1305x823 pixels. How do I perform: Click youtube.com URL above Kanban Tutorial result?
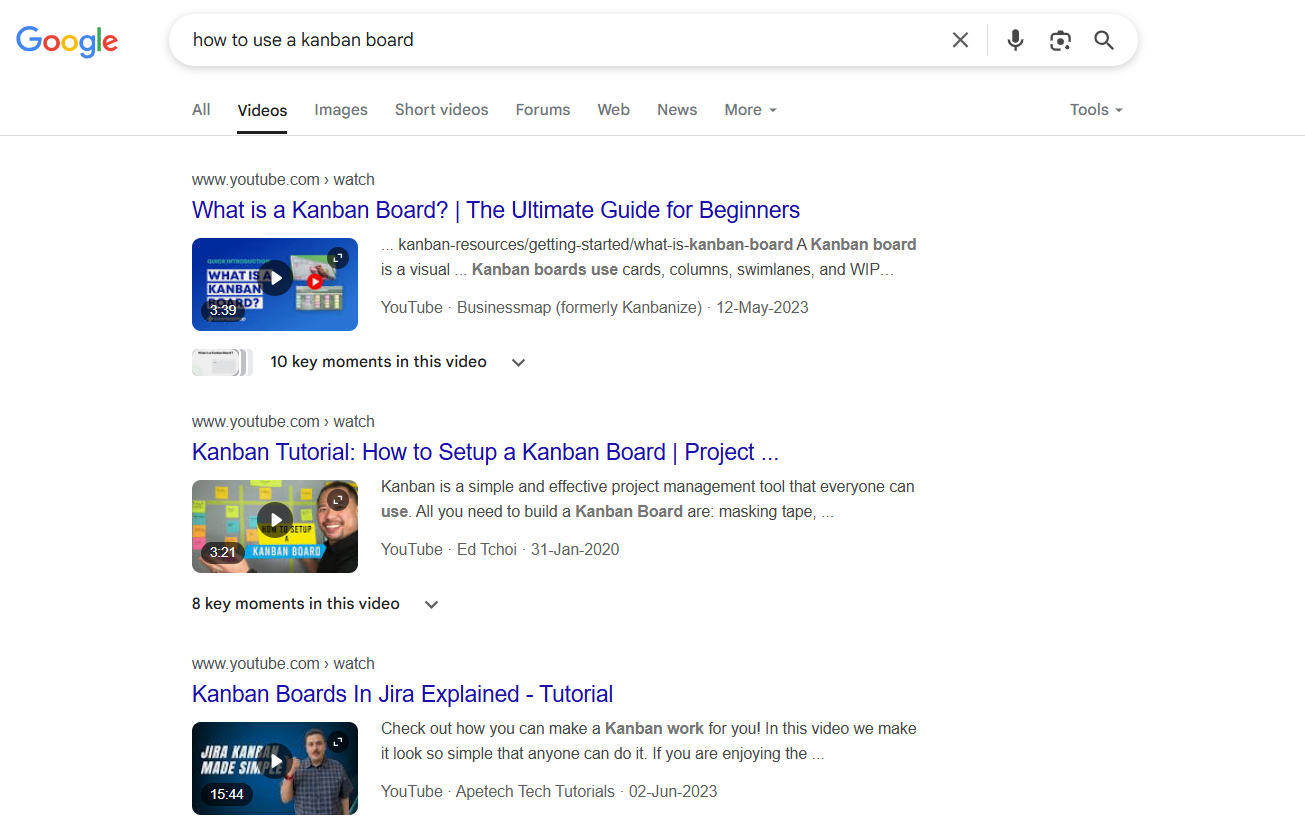tap(283, 422)
